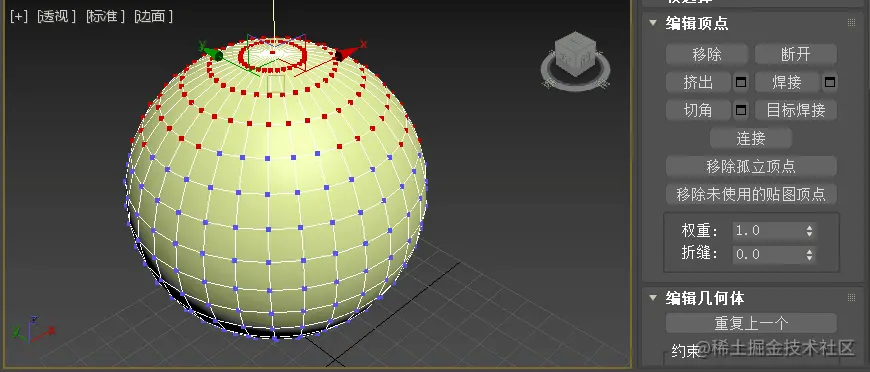
Task: Collapse the 编辑几何体 rollout
Action: [653, 298]
